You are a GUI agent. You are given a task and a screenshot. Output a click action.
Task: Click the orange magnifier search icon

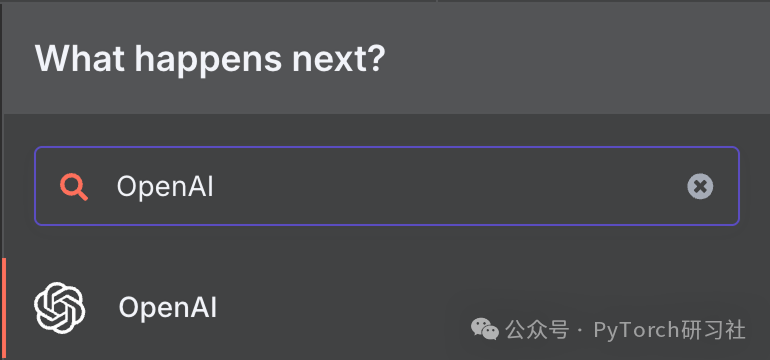[x=74, y=187]
